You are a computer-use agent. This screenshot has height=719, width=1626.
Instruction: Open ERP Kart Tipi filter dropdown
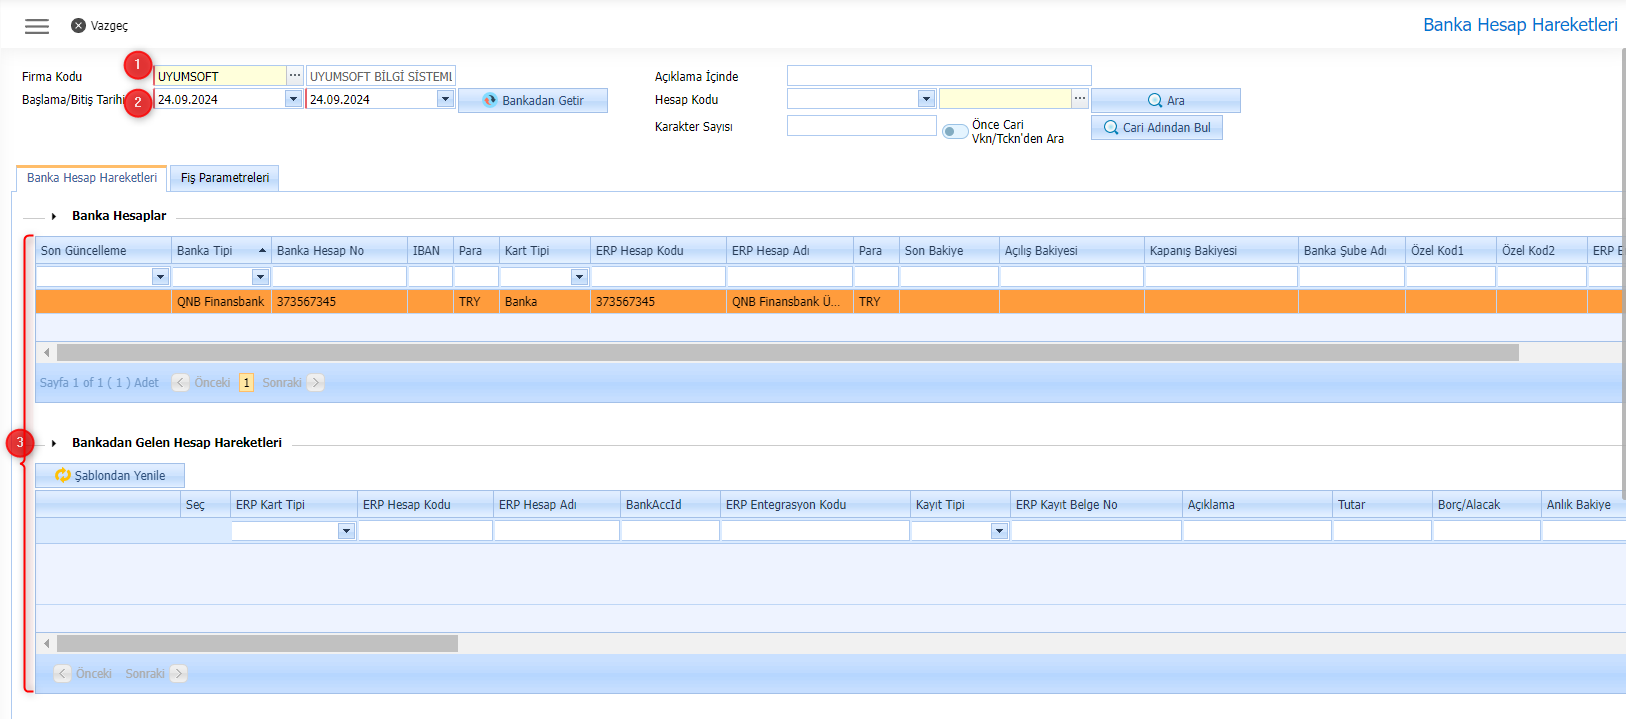(x=346, y=531)
